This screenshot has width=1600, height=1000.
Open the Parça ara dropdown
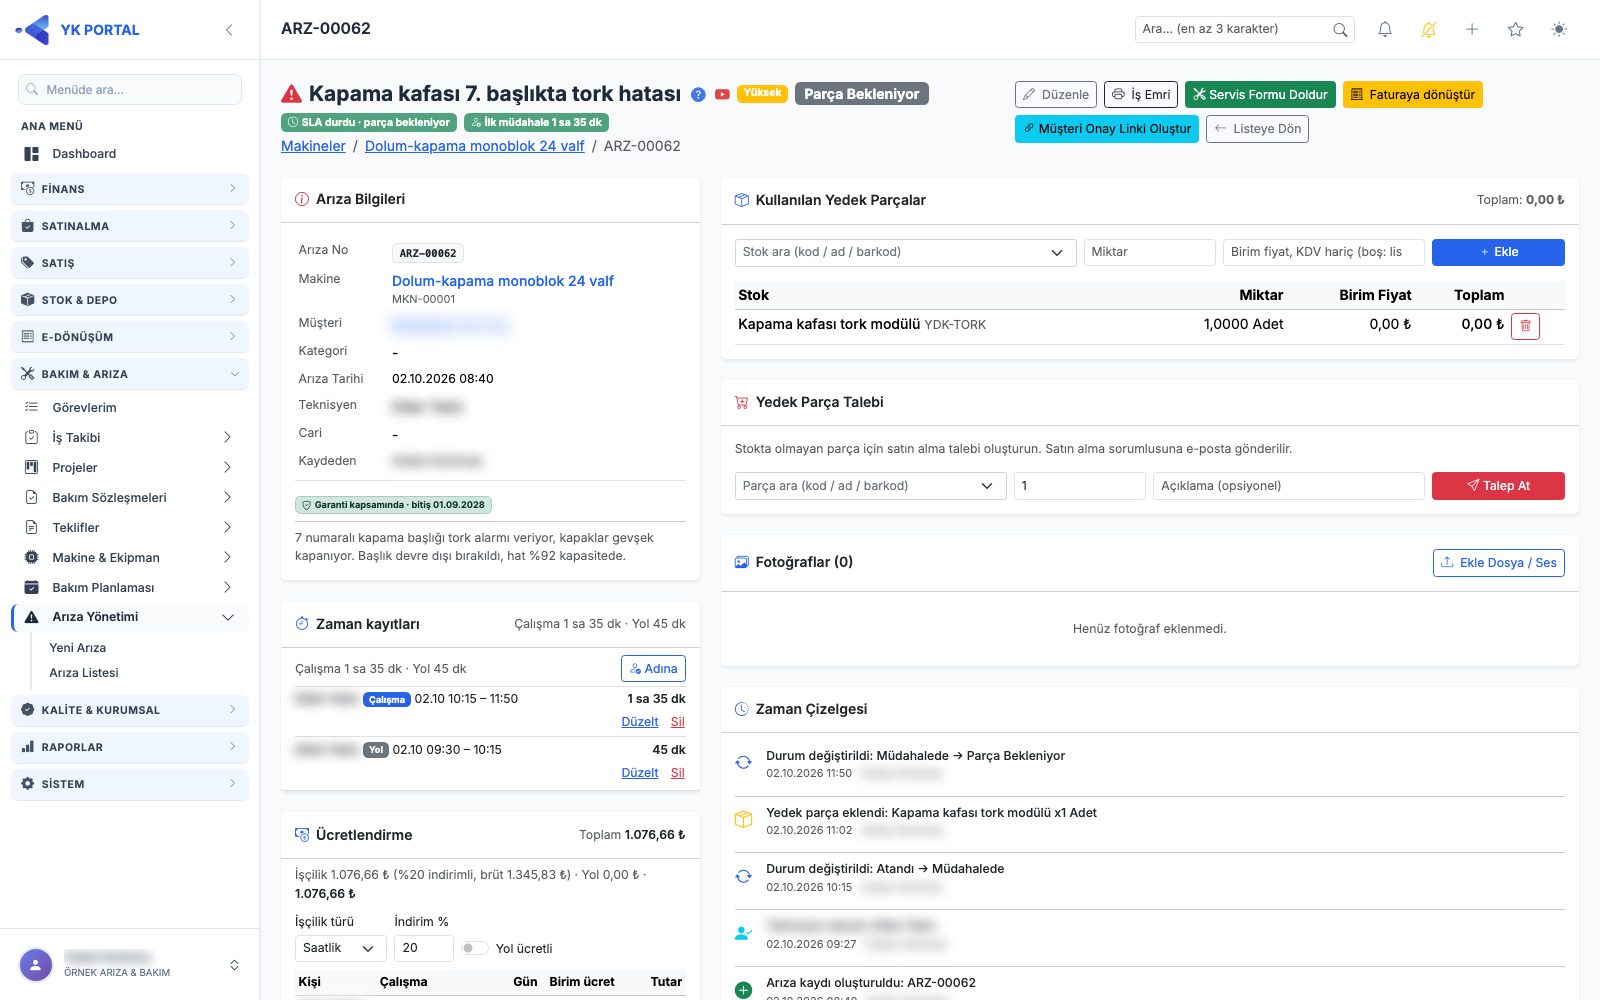[x=870, y=486]
